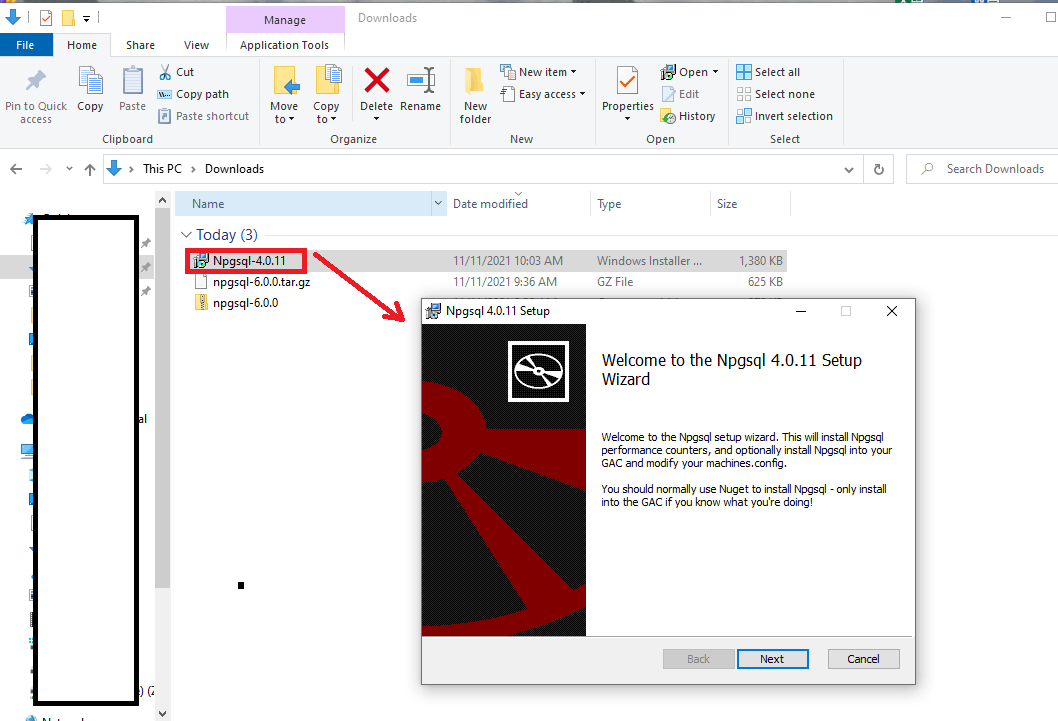Screen dimensions: 1058x721
Task: Click the red Delete icon
Action: point(377,80)
